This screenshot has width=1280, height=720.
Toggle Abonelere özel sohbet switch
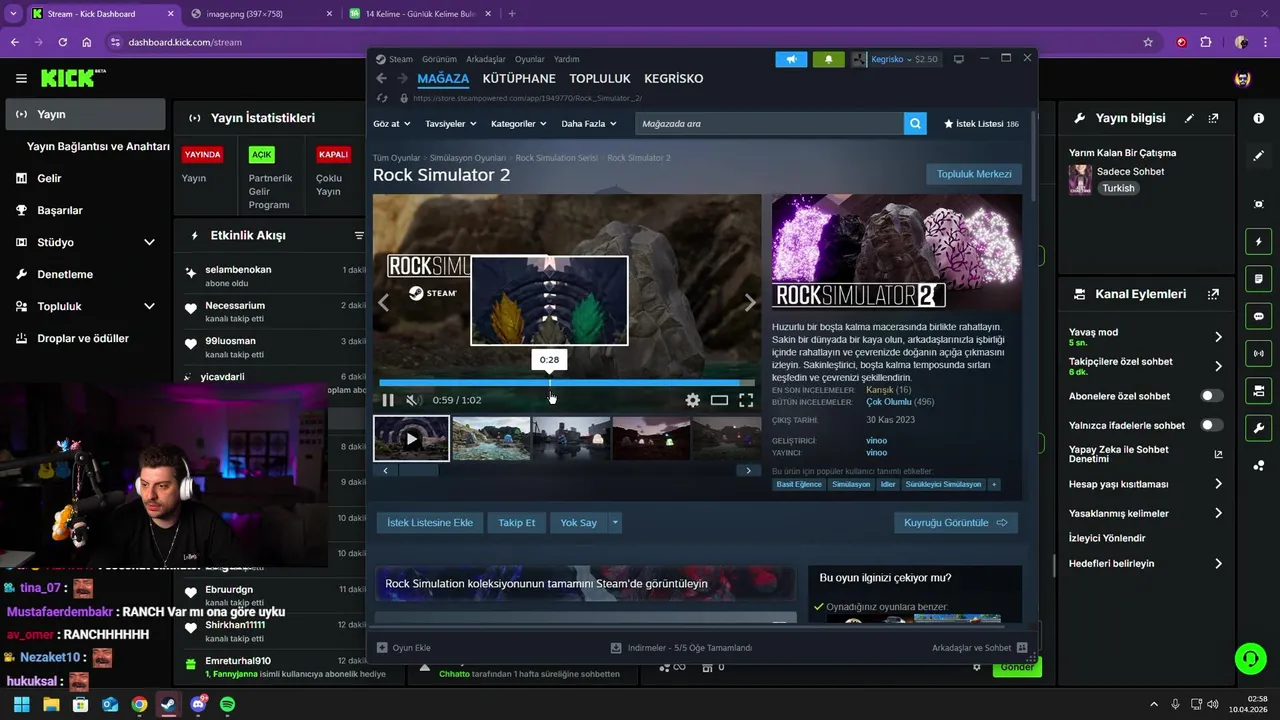[x=1211, y=396]
